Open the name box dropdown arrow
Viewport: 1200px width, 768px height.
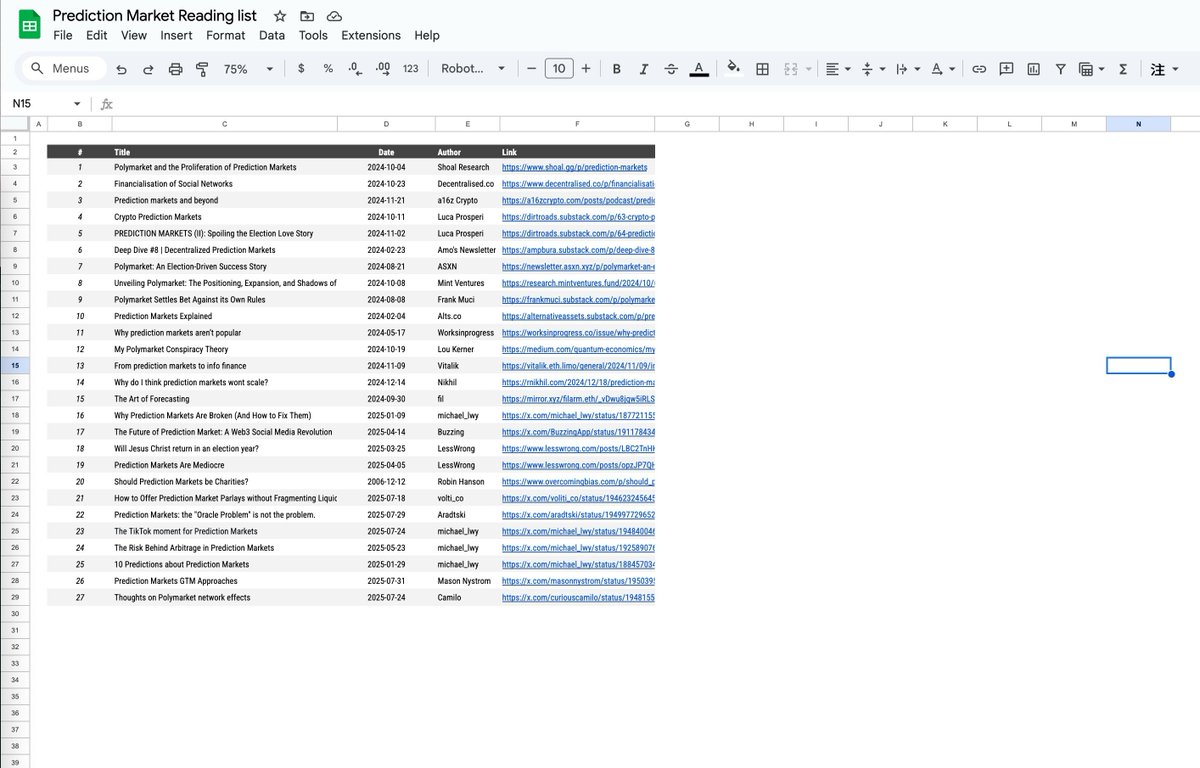pos(77,104)
